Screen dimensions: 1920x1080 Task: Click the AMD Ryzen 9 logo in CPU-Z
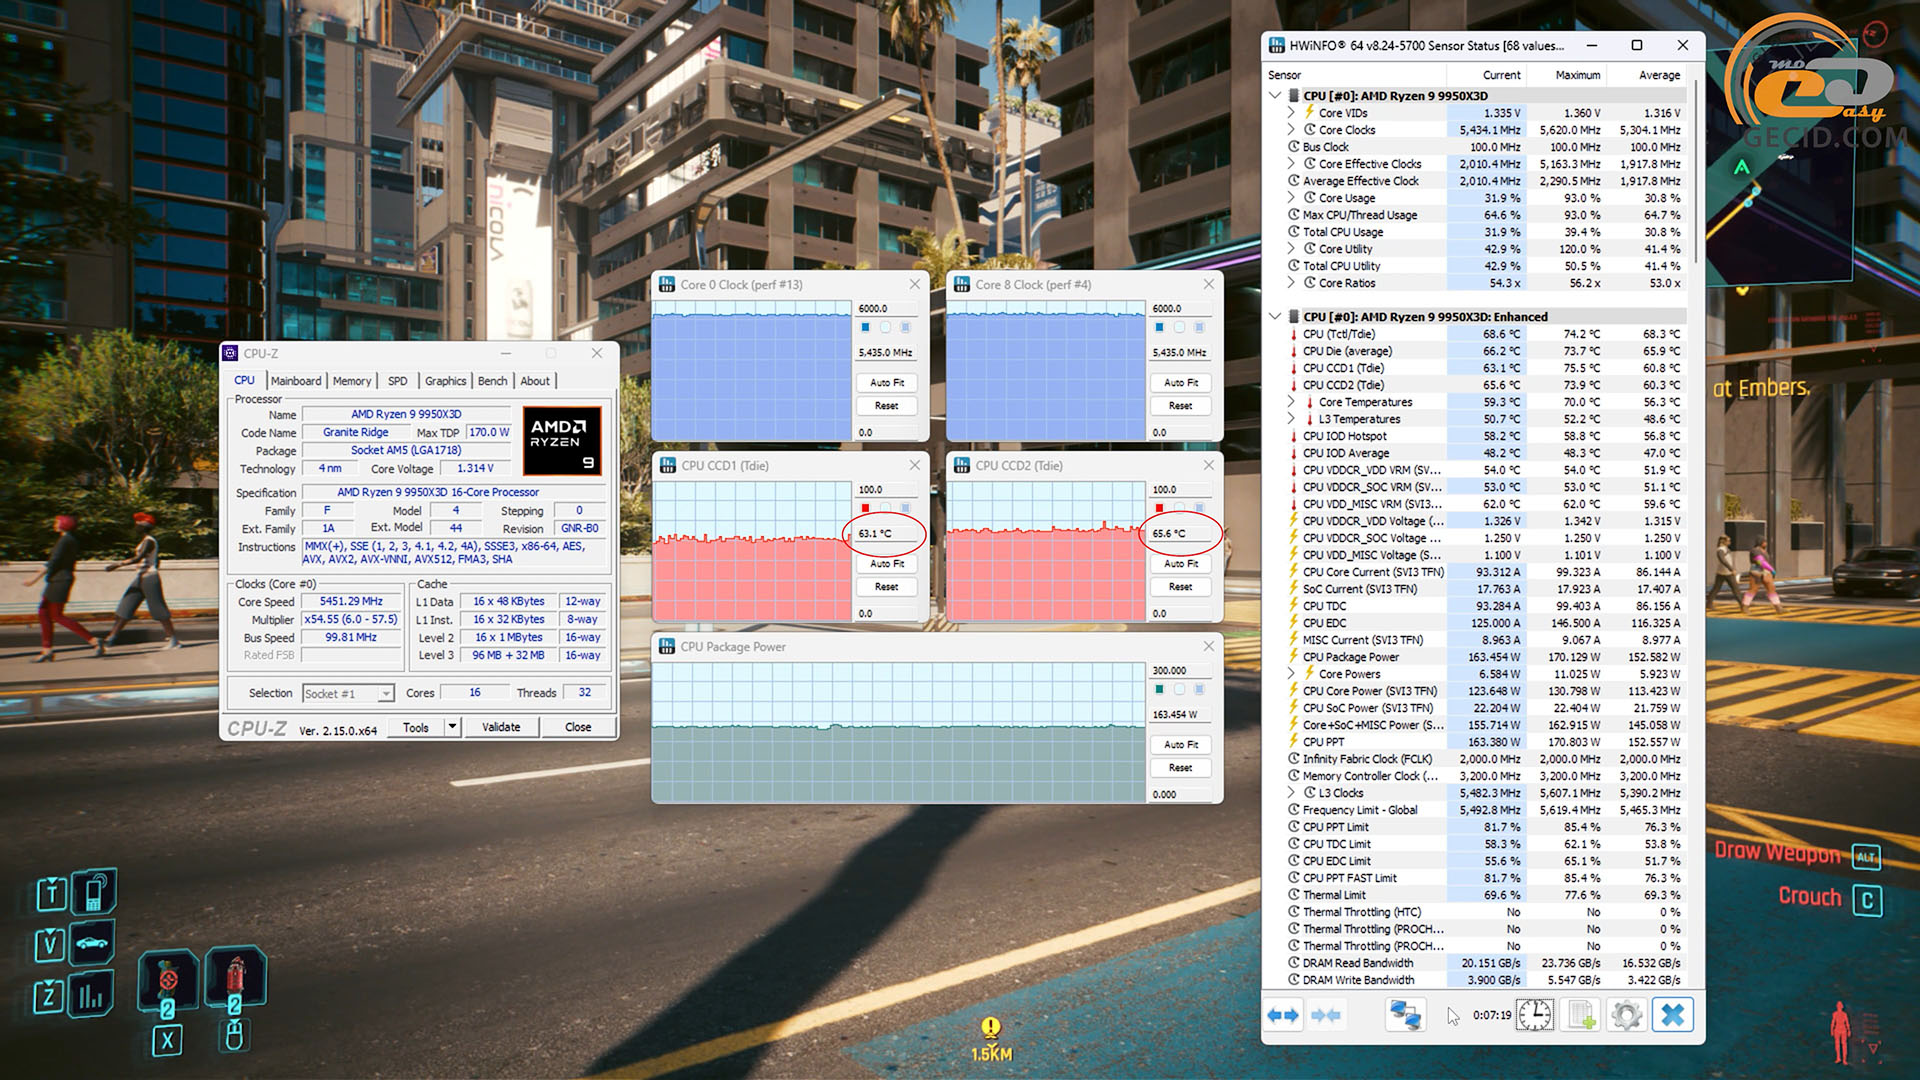tap(562, 440)
